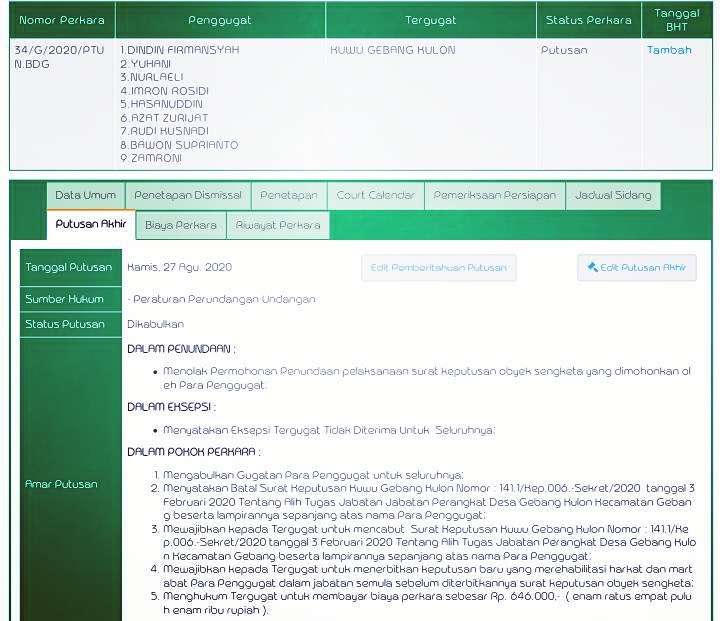
Task: Open the Data Umum tab
Action: 85,195
